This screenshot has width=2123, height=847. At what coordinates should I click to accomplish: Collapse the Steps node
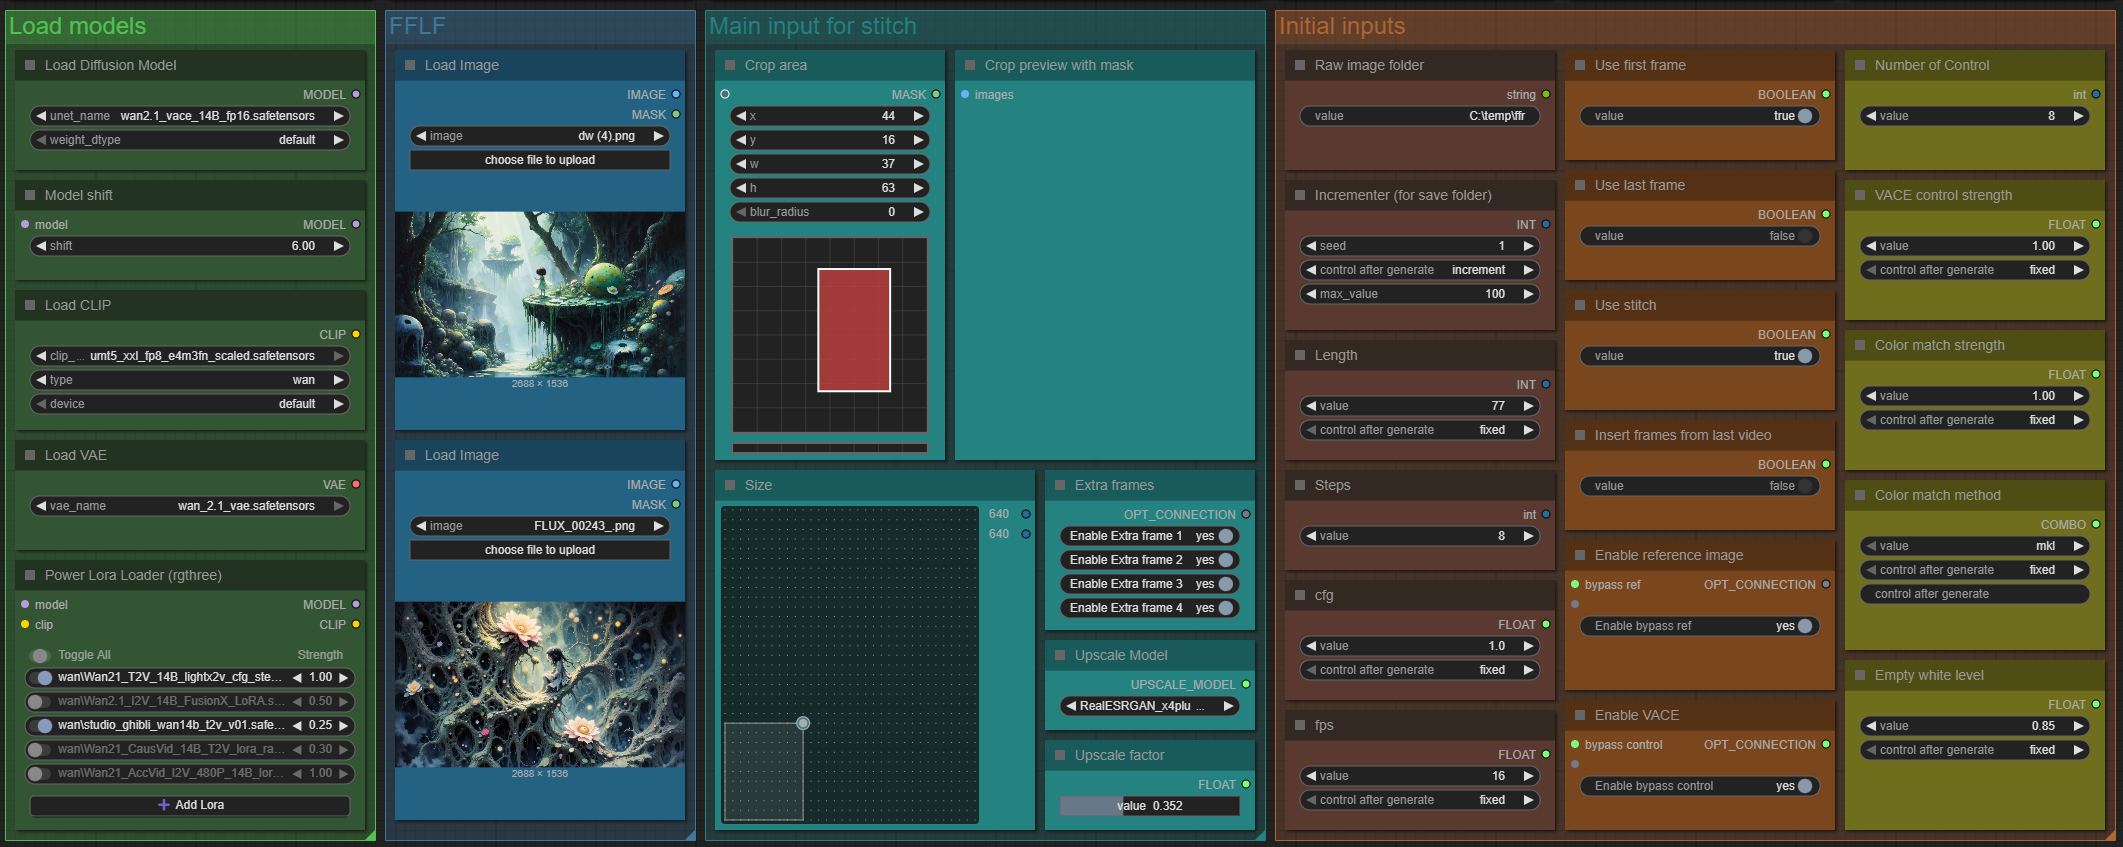tap(1300, 485)
